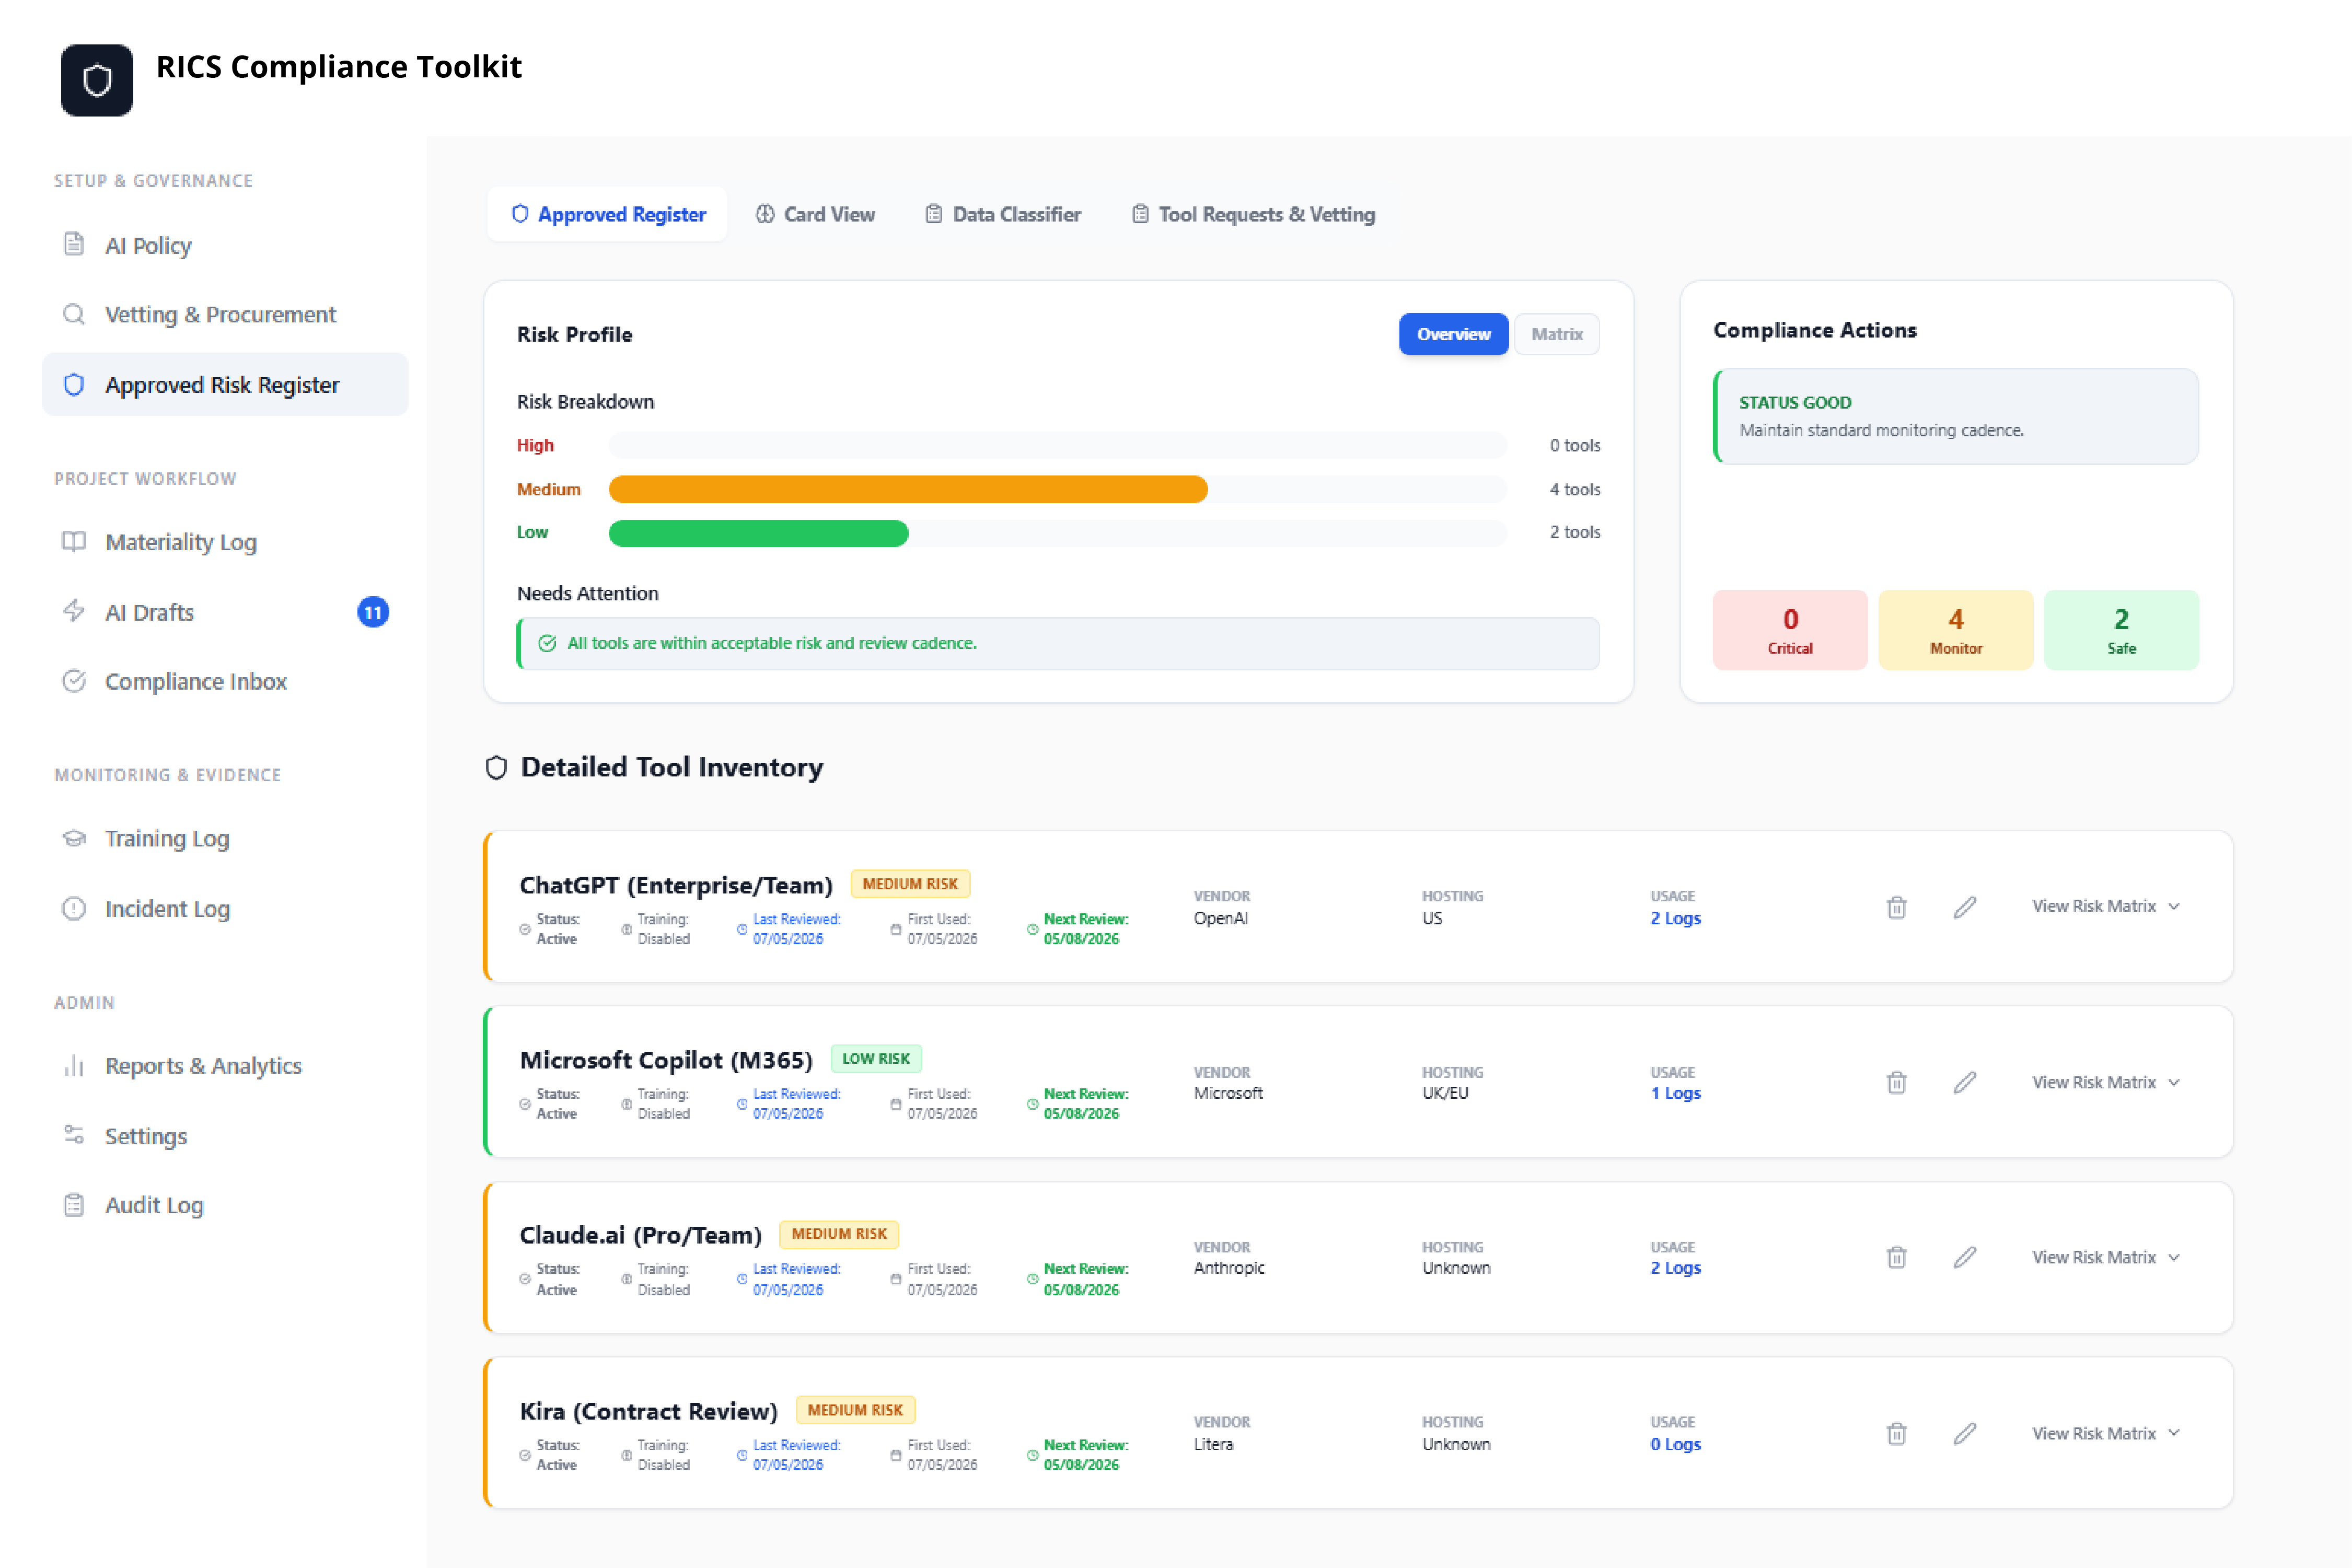The image size is (2352, 1568).
Task: Open AI Drafts badge showing 11
Action: [x=373, y=612]
